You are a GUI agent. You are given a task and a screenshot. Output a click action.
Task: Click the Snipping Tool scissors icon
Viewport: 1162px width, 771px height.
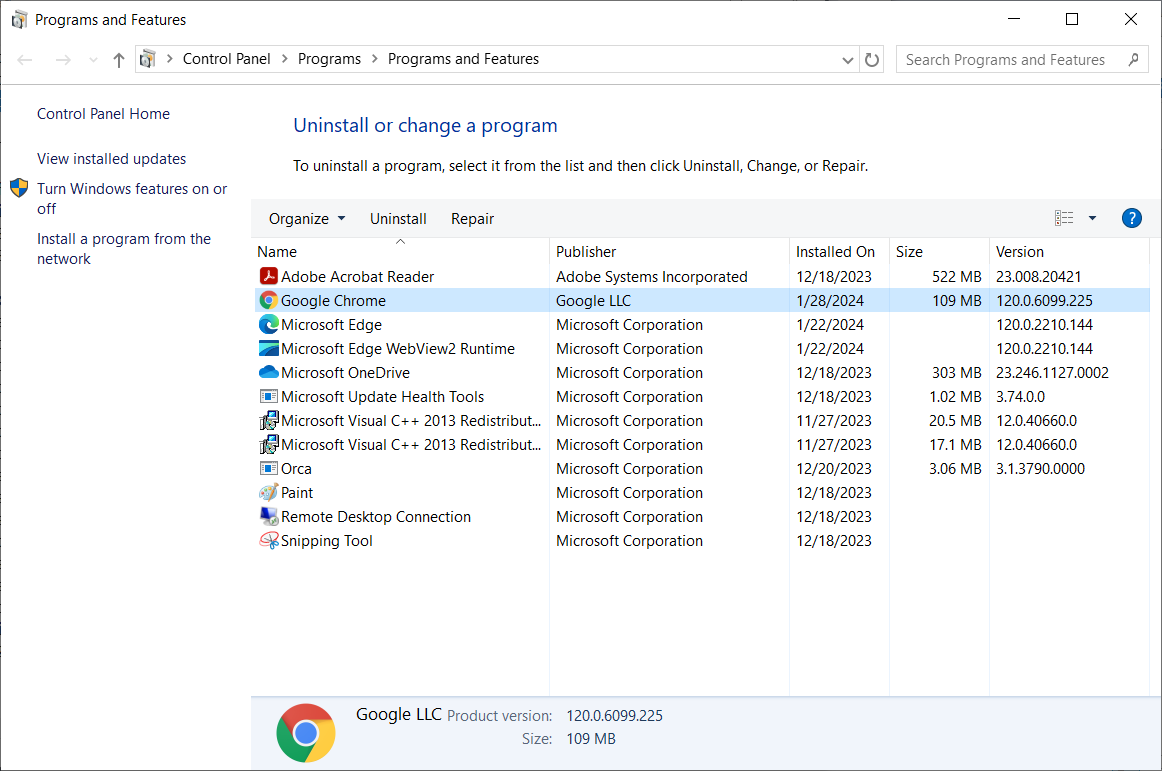click(x=268, y=540)
